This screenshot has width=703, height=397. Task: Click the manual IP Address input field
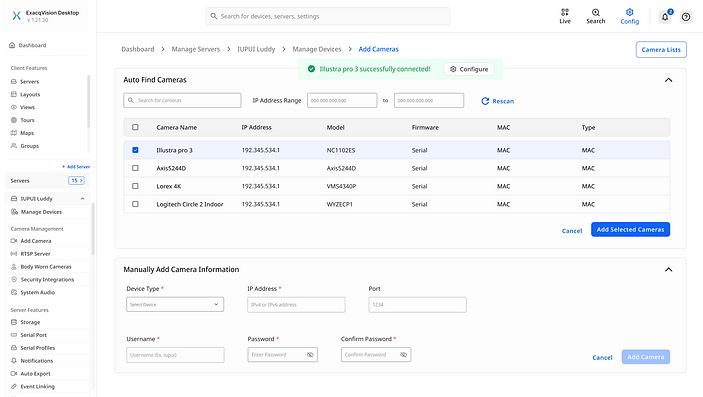(x=296, y=305)
